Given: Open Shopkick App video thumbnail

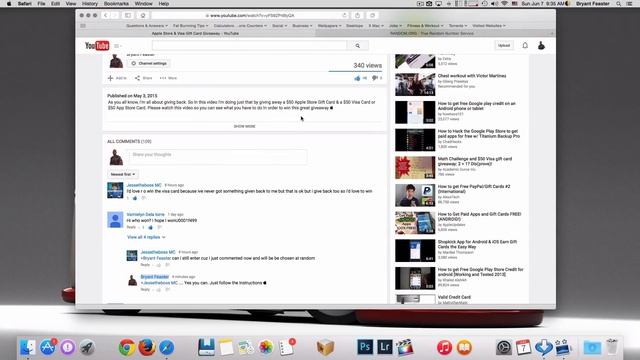Looking at the screenshot, I should [415, 251].
